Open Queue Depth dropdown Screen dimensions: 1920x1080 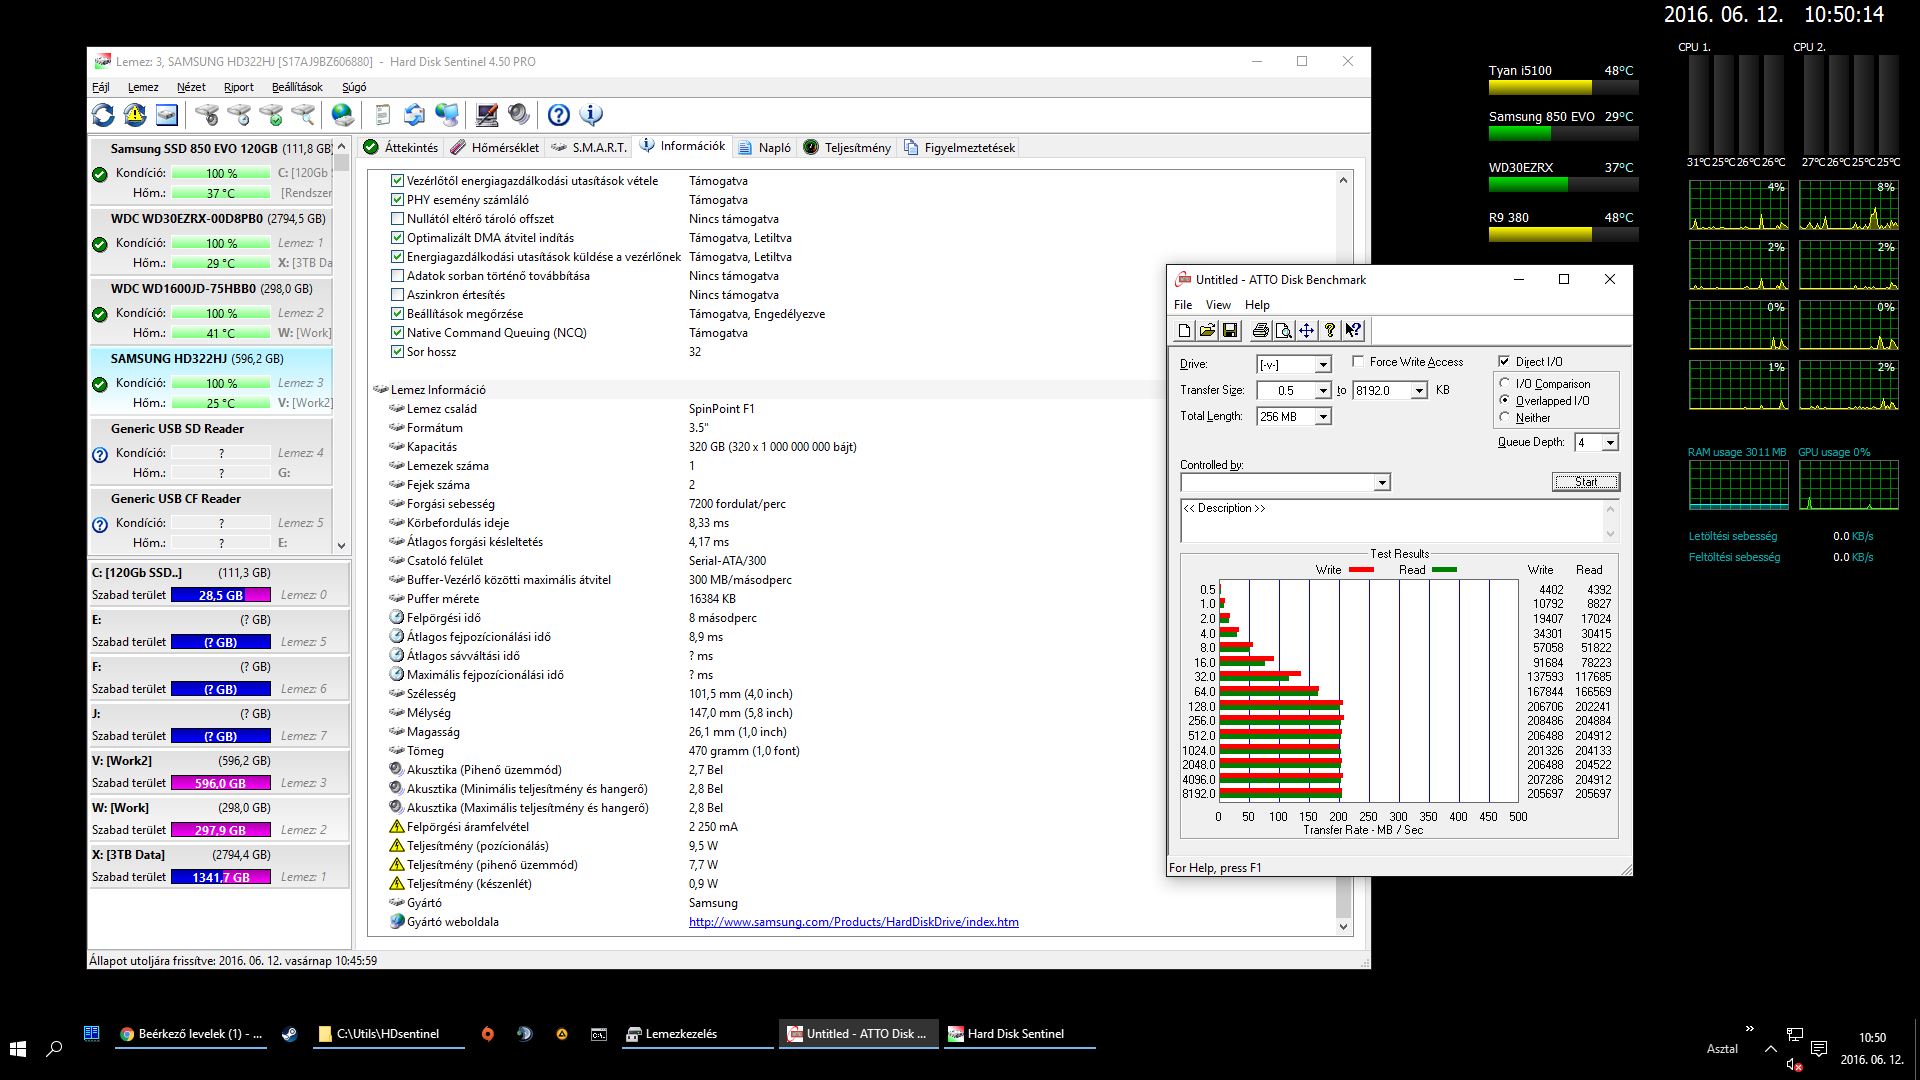pos(1610,443)
